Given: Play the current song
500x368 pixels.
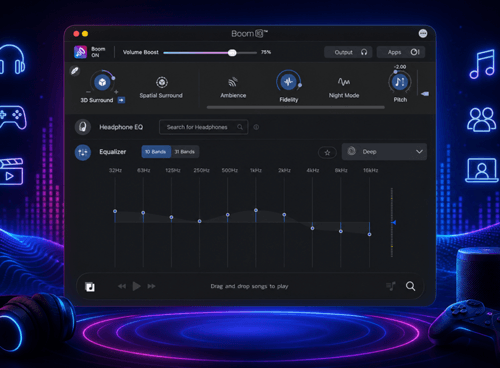Looking at the screenshot, I should [x=136, y=286].
